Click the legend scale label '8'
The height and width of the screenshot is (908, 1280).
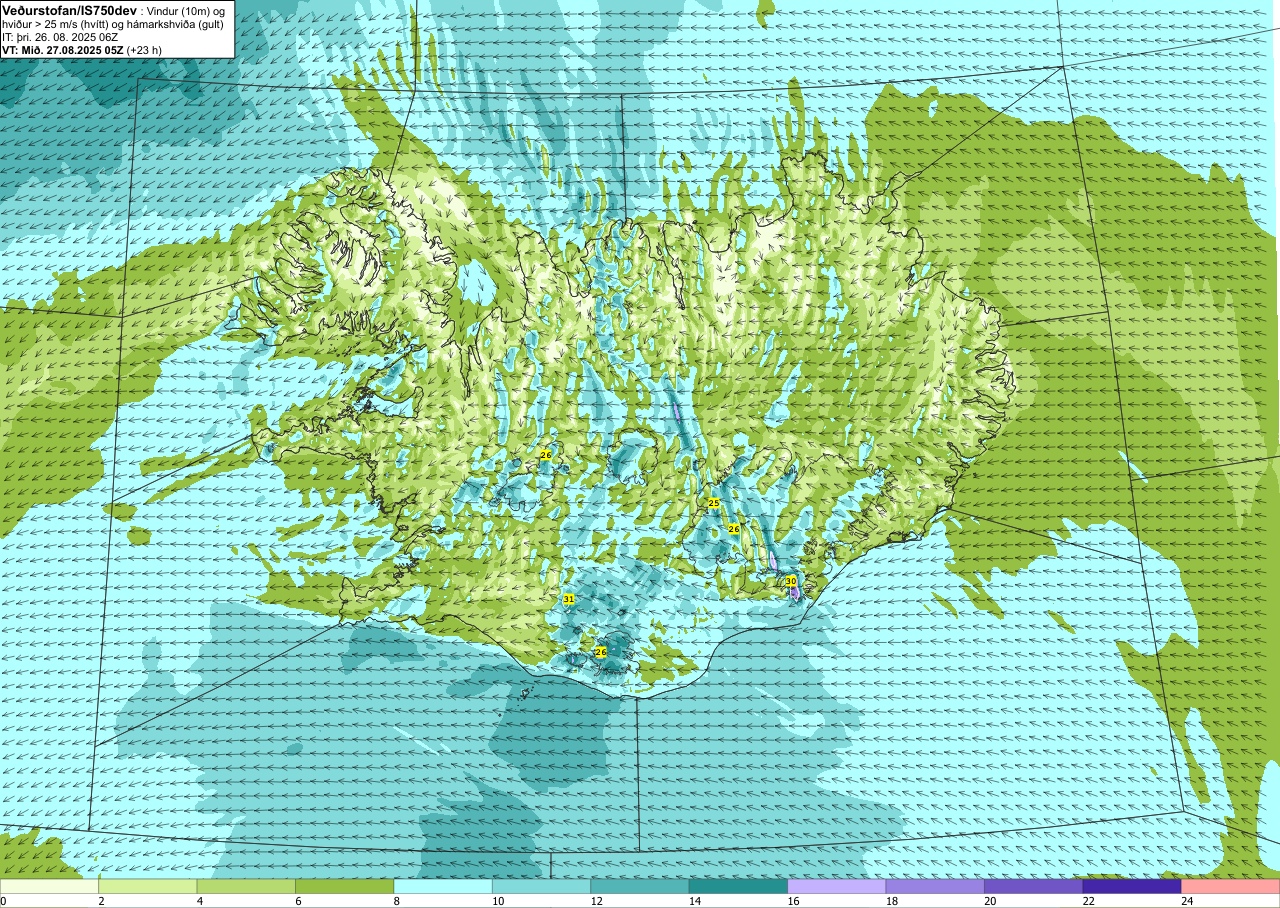(397, 901)
